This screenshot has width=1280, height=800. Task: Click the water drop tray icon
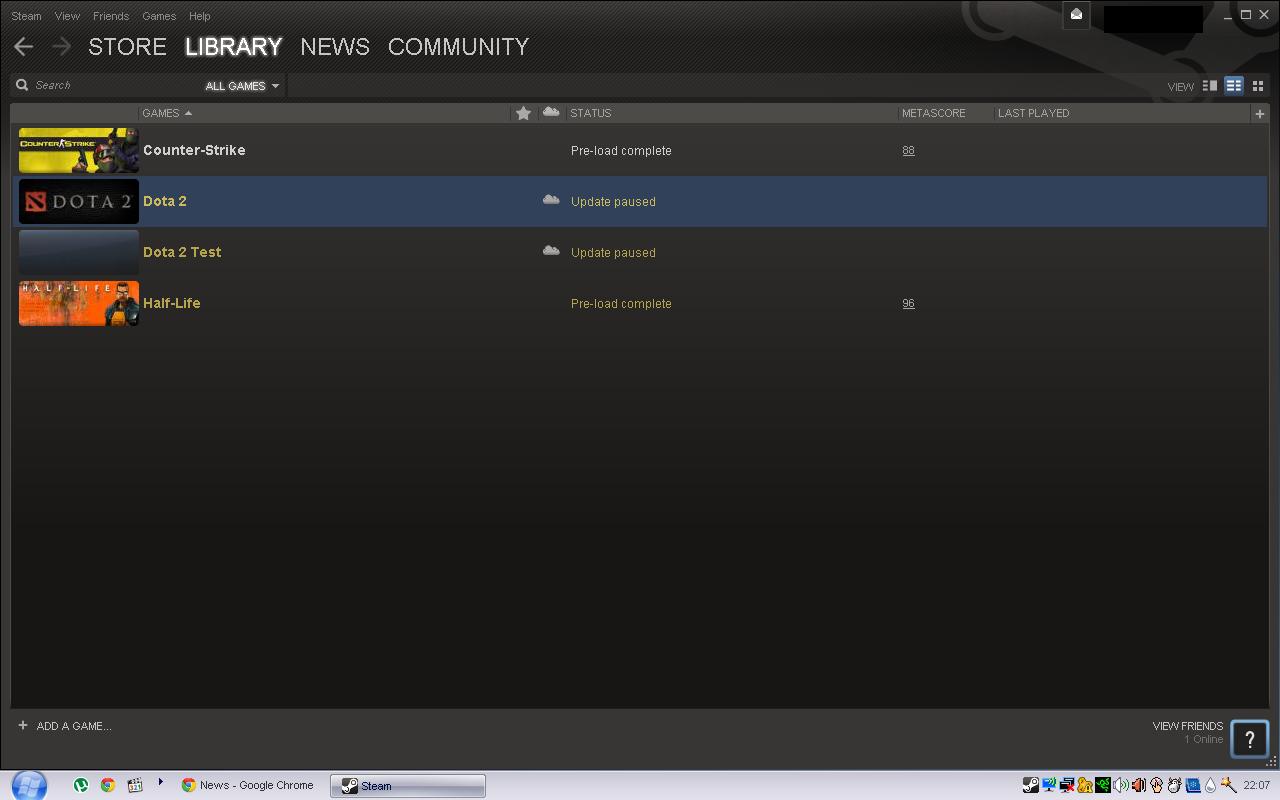(1211, 785)
